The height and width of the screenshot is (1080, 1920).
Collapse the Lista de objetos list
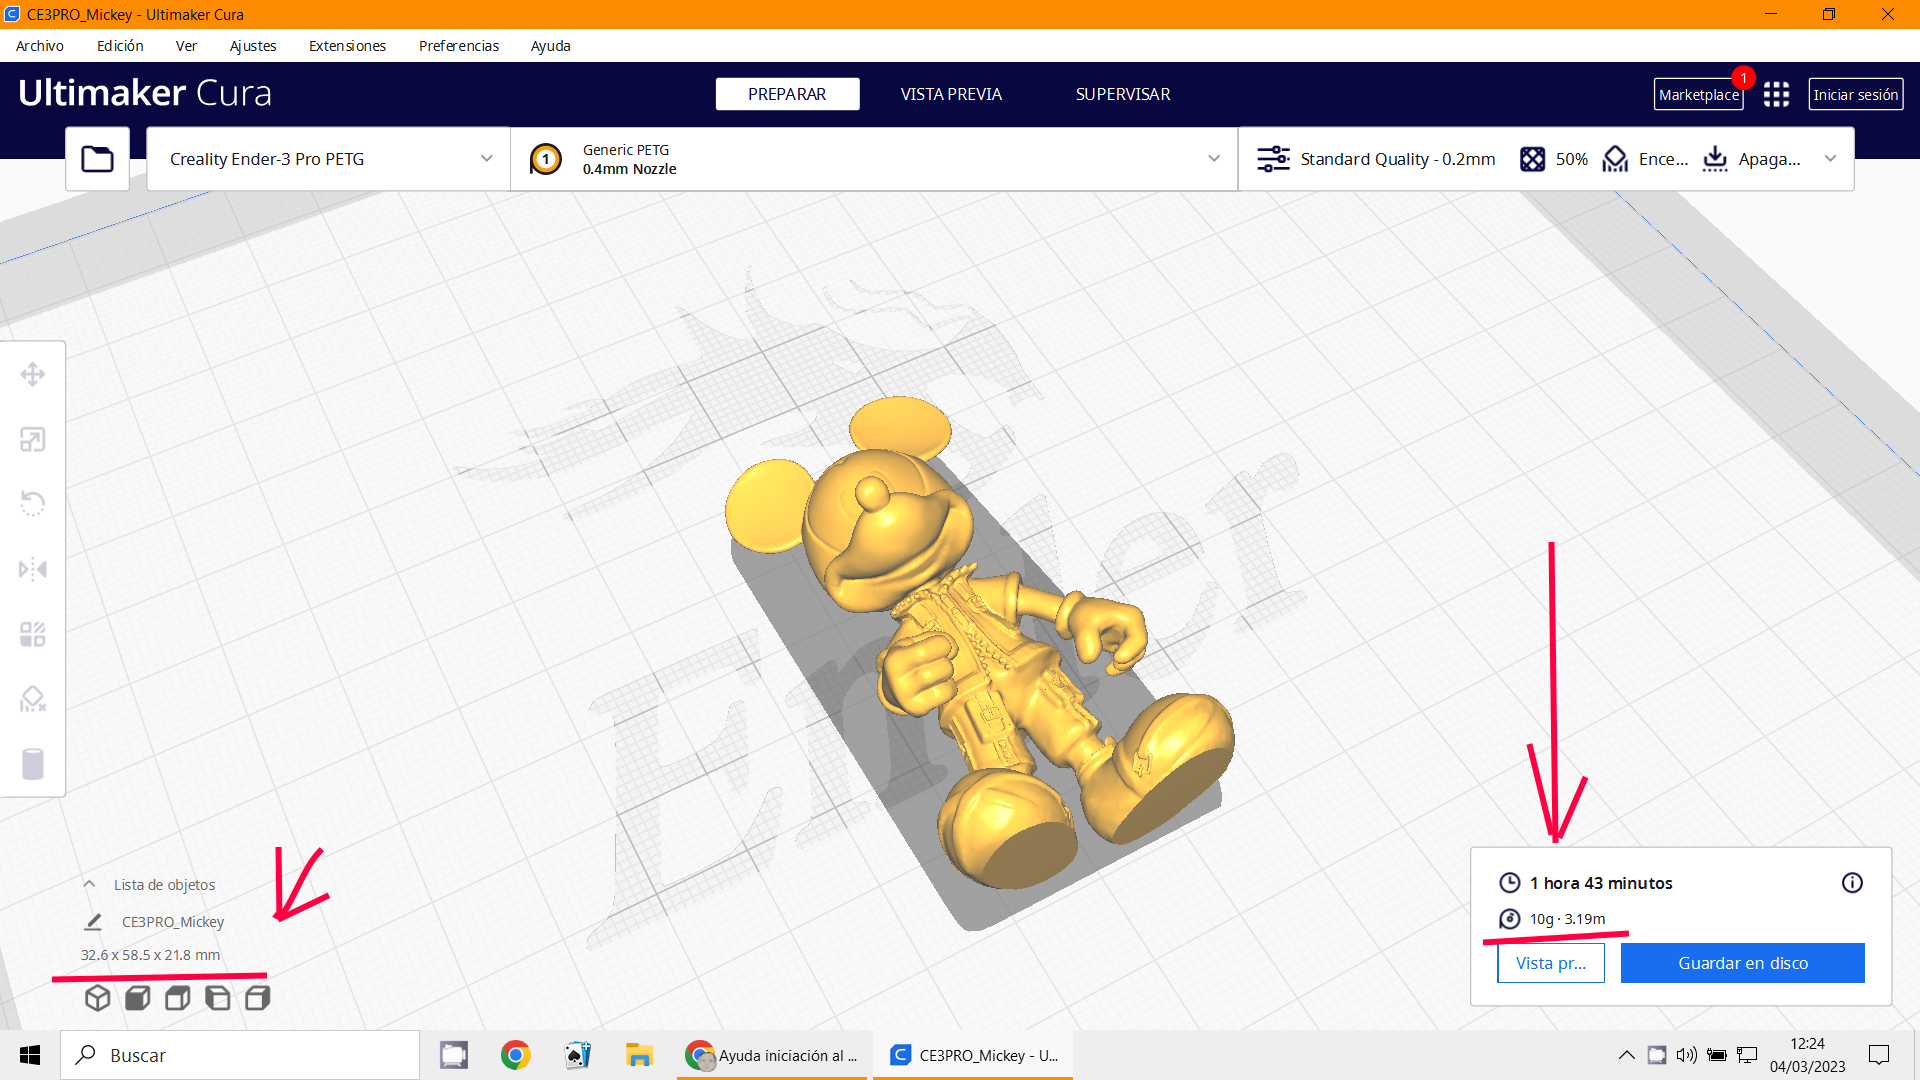click(x=89, y=885)
